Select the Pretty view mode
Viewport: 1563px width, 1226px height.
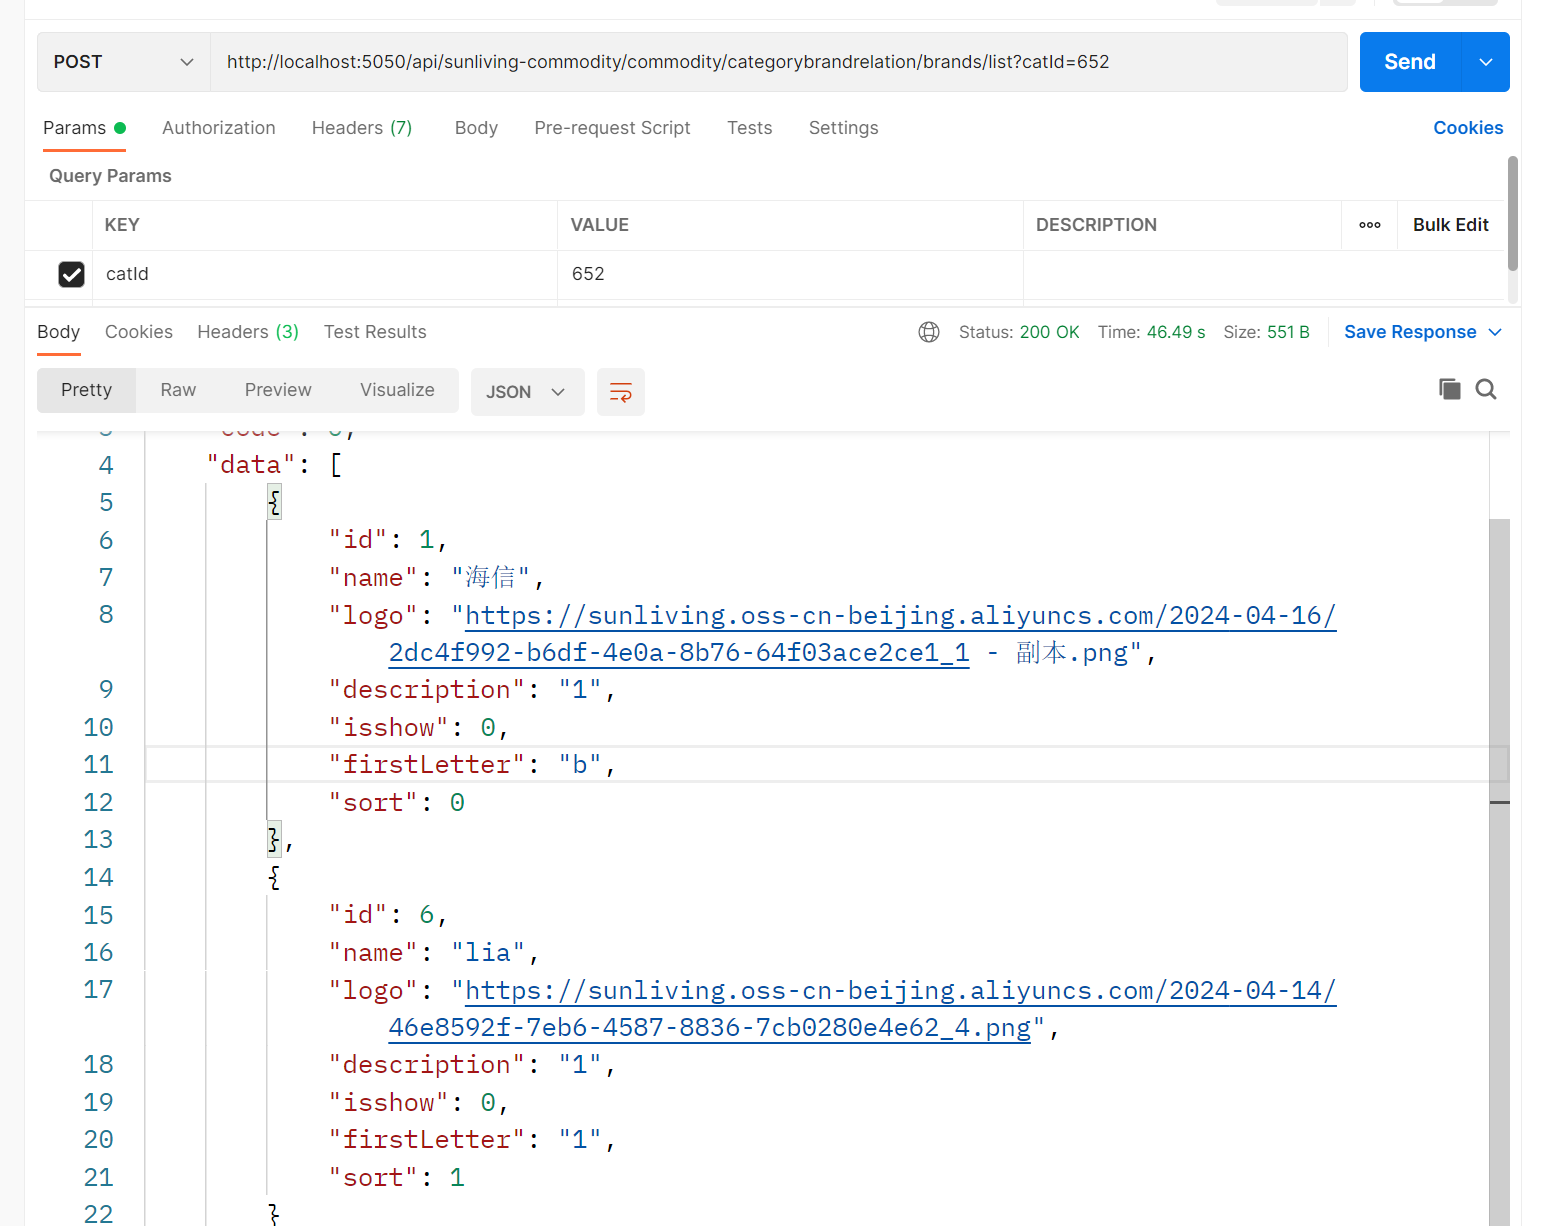[x=86, y=390]
